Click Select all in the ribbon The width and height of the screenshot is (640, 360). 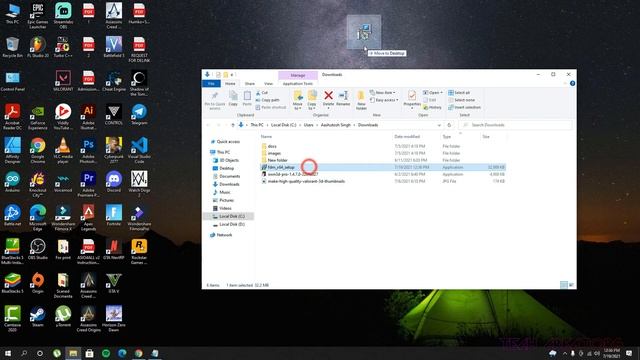[x=459, y=93]
